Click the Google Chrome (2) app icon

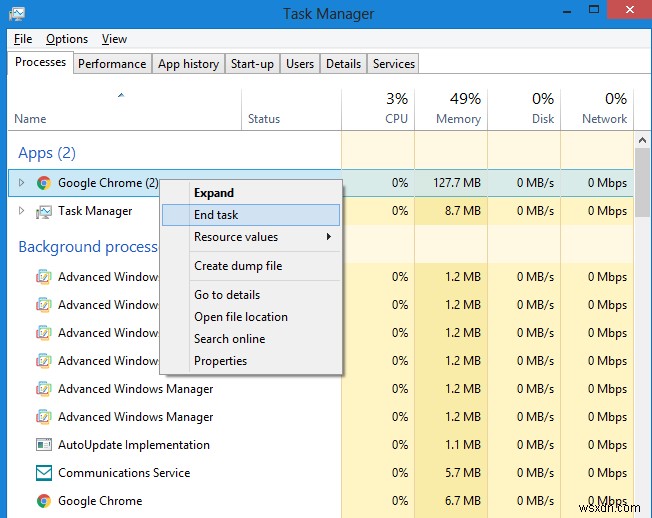click(44, 183)
